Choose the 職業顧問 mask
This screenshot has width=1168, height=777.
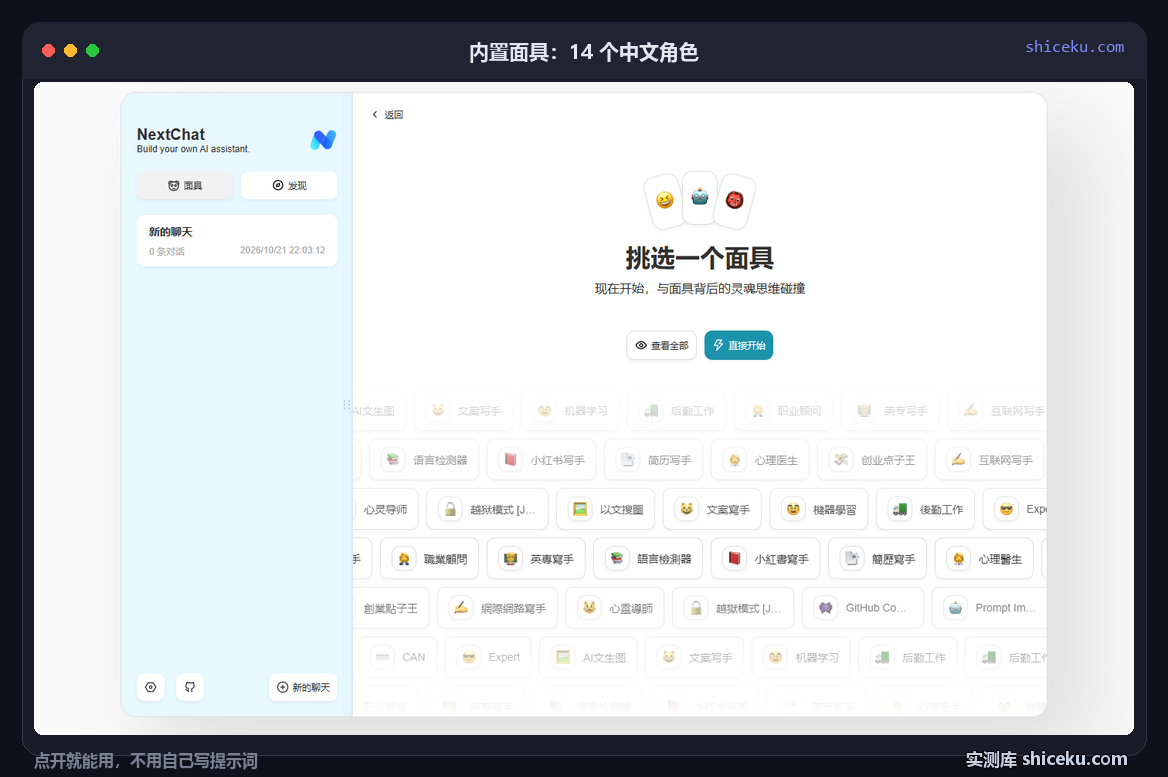click(x=429, y=559)
